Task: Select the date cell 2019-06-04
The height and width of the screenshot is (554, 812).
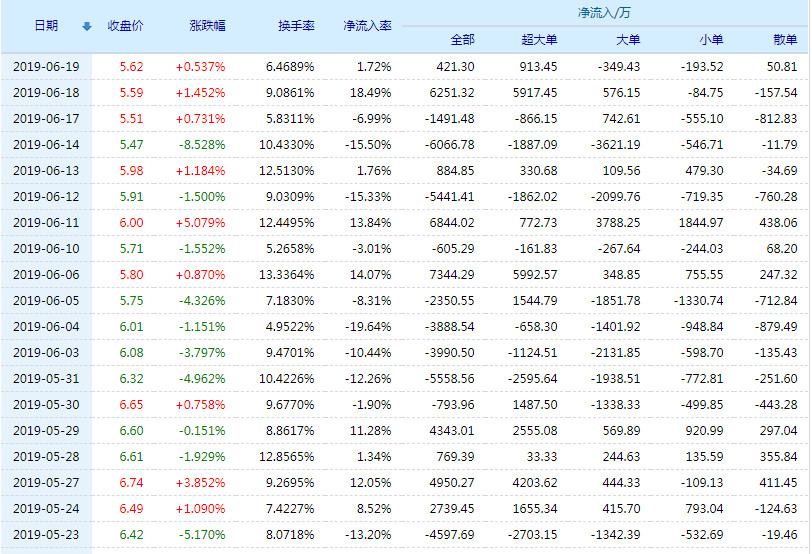Action: pyautogui.click(x=46, y=327)
